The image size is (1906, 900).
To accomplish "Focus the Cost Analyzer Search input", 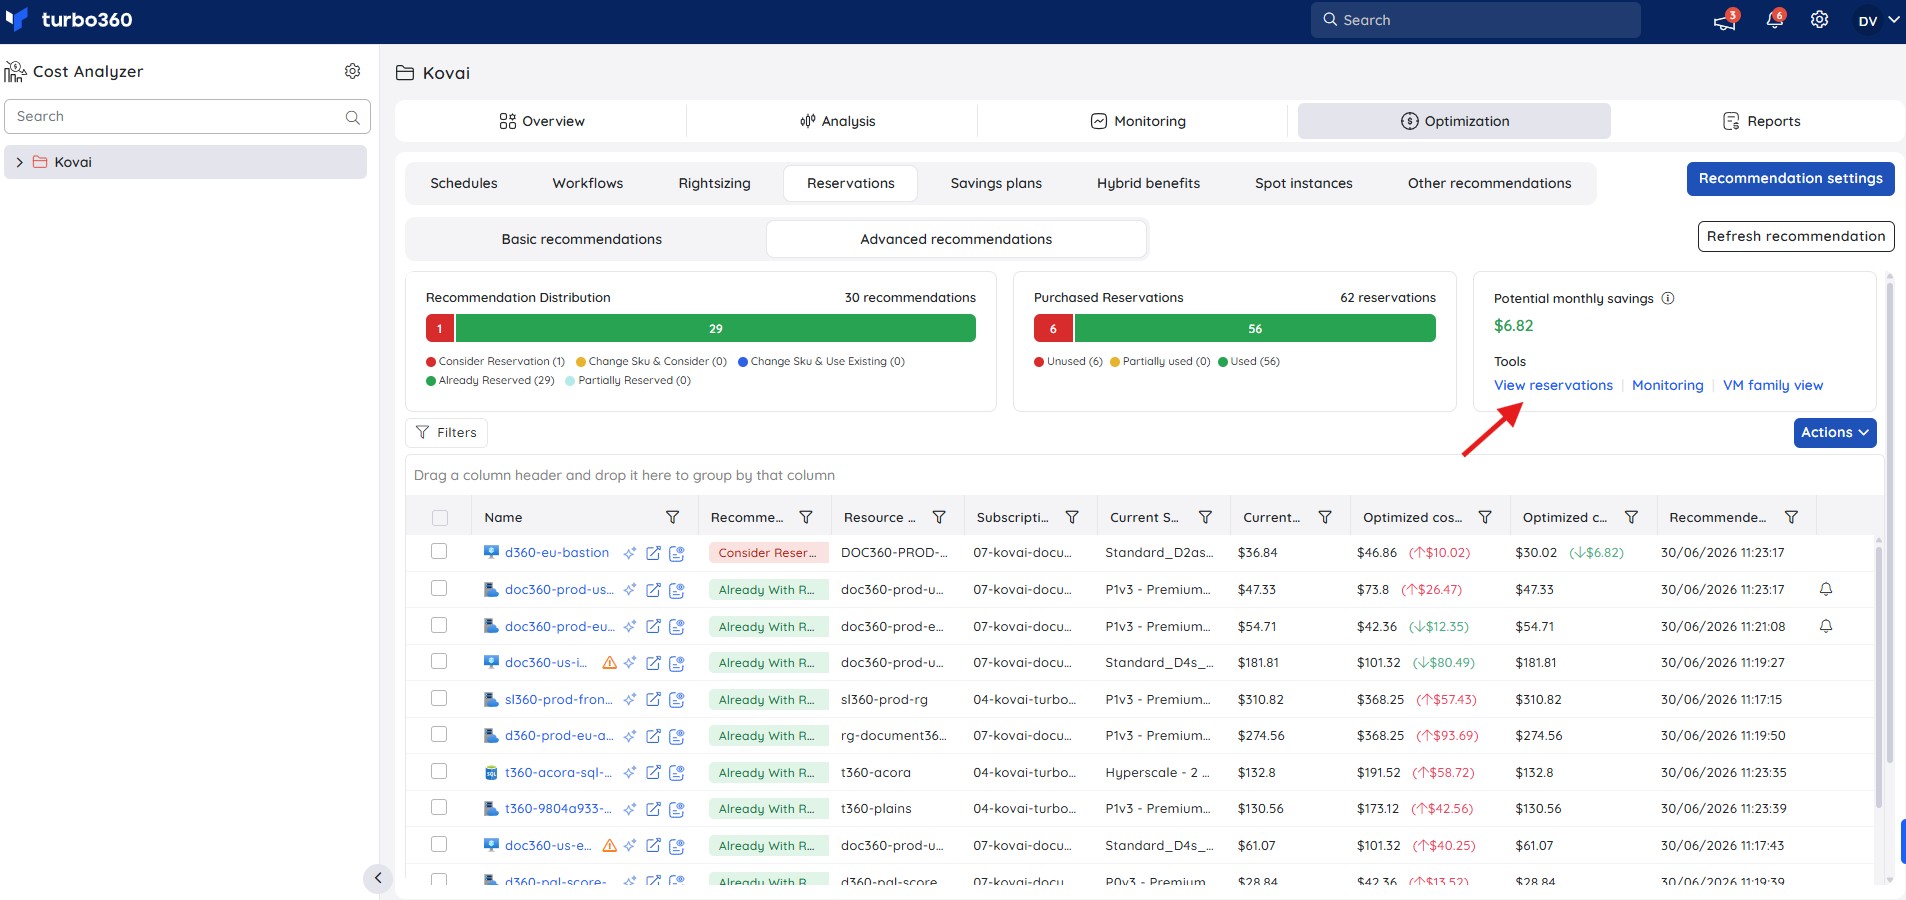I will (188, 117).
